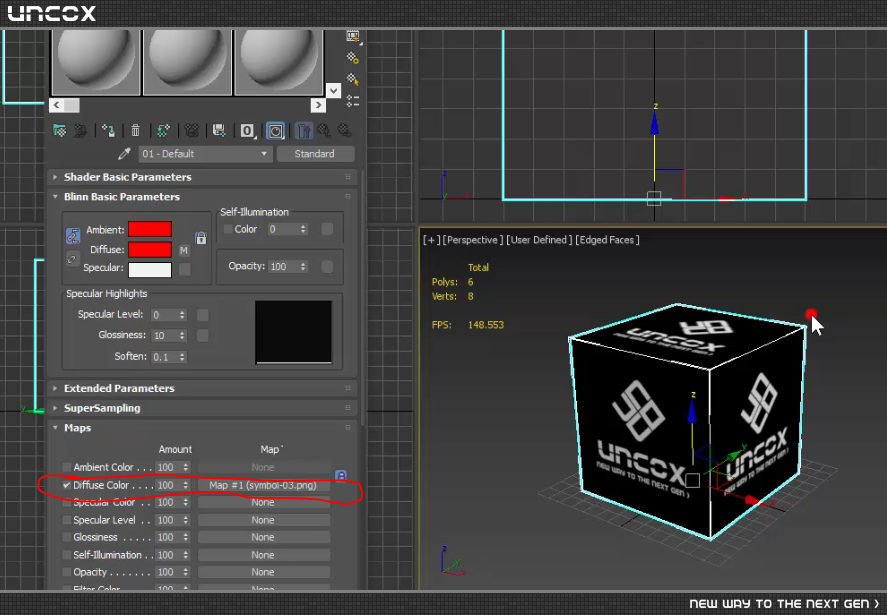Click the Get Material icon
Viewport: 887px width, 615px height.
59,131
